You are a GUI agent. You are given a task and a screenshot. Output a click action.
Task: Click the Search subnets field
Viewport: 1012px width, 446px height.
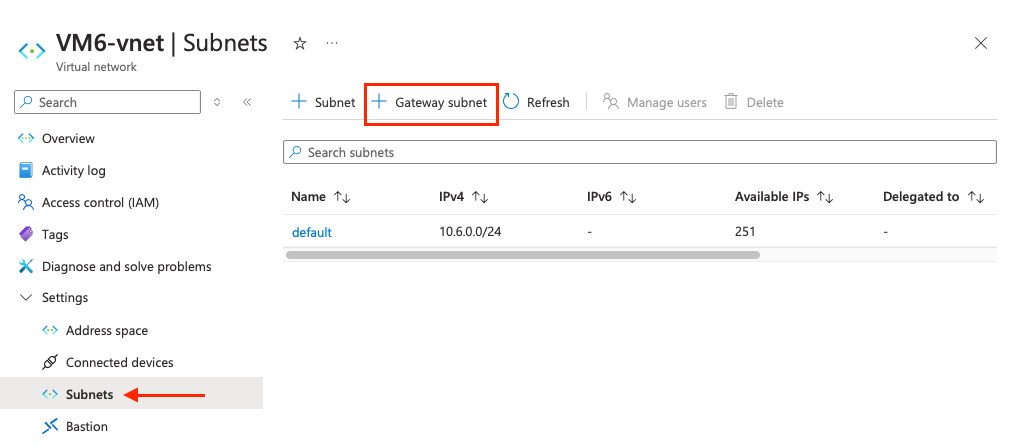(x=640, y=152)
